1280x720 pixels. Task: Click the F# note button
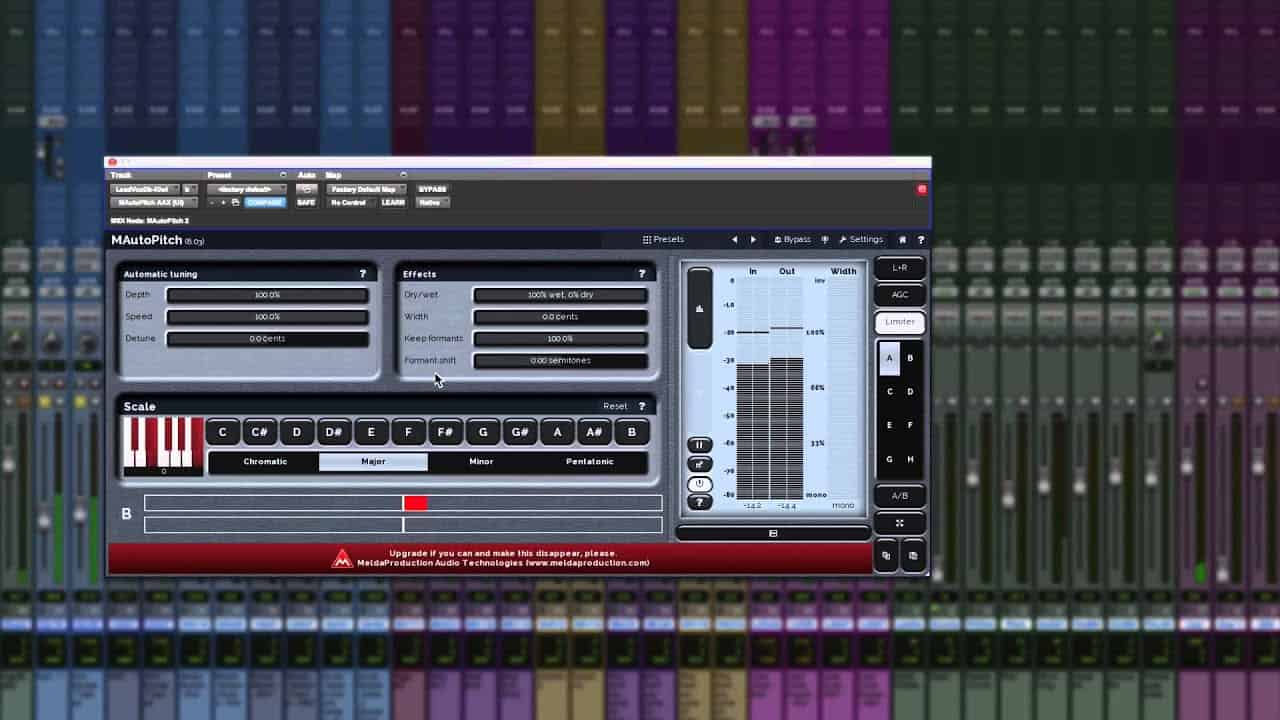(445, 432)
